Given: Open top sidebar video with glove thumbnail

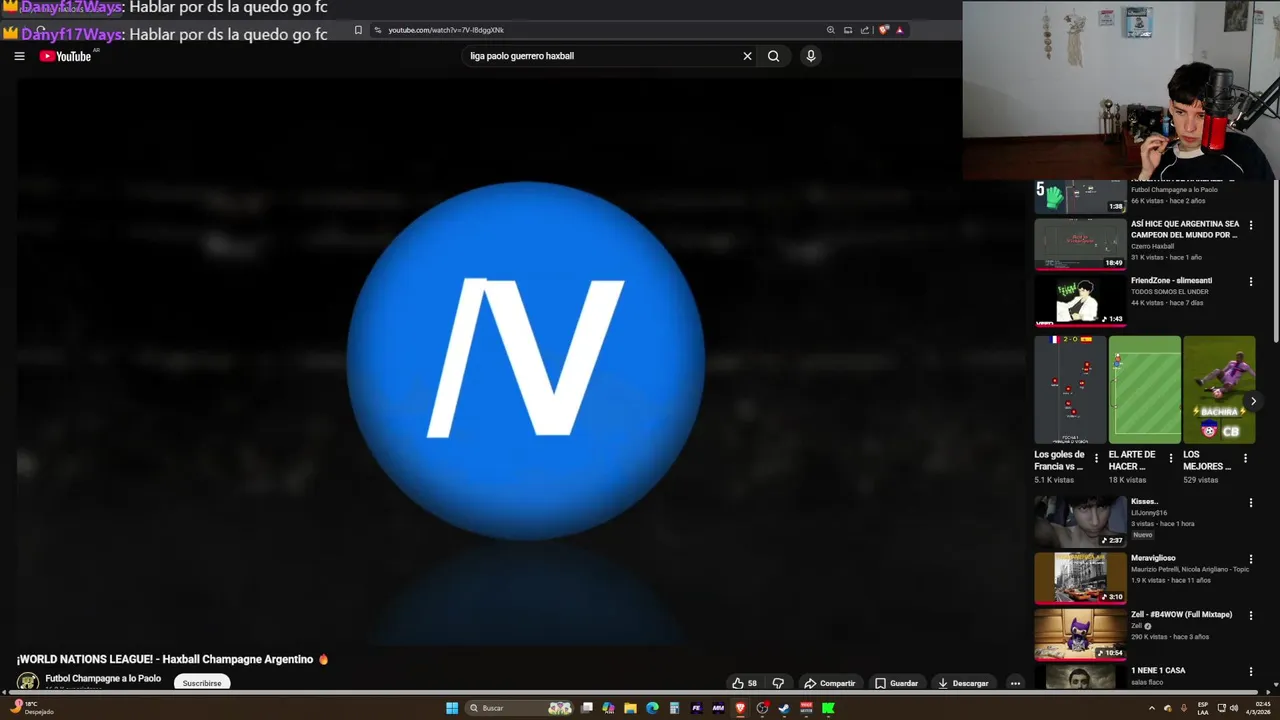Looking at the screenshot, I should [x=1080, y=197].
